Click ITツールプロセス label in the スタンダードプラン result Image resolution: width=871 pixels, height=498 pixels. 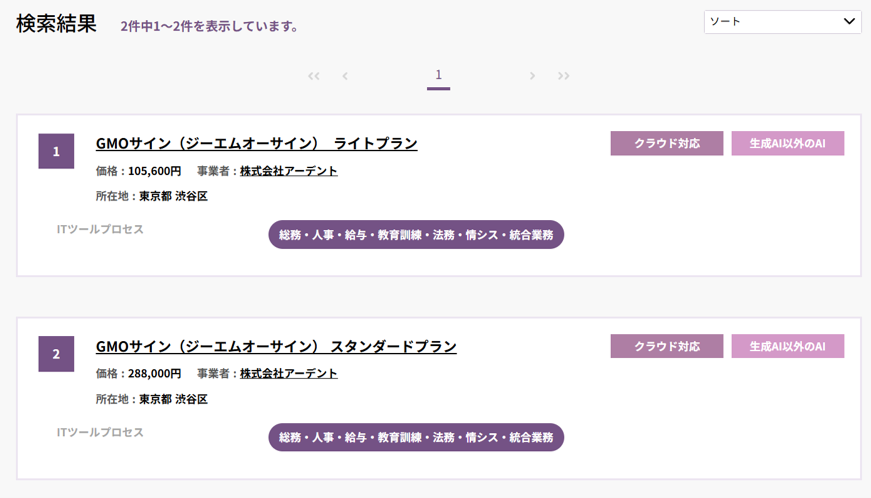coord(100,432)
